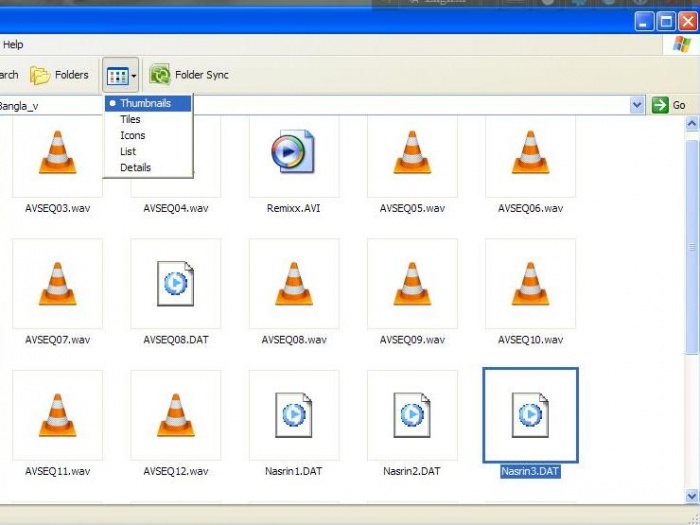Select the AVSEQ05.wav VLC cone icon
Image resolution: width=700 pixels, height=525 pixels.
click(412, 152)
